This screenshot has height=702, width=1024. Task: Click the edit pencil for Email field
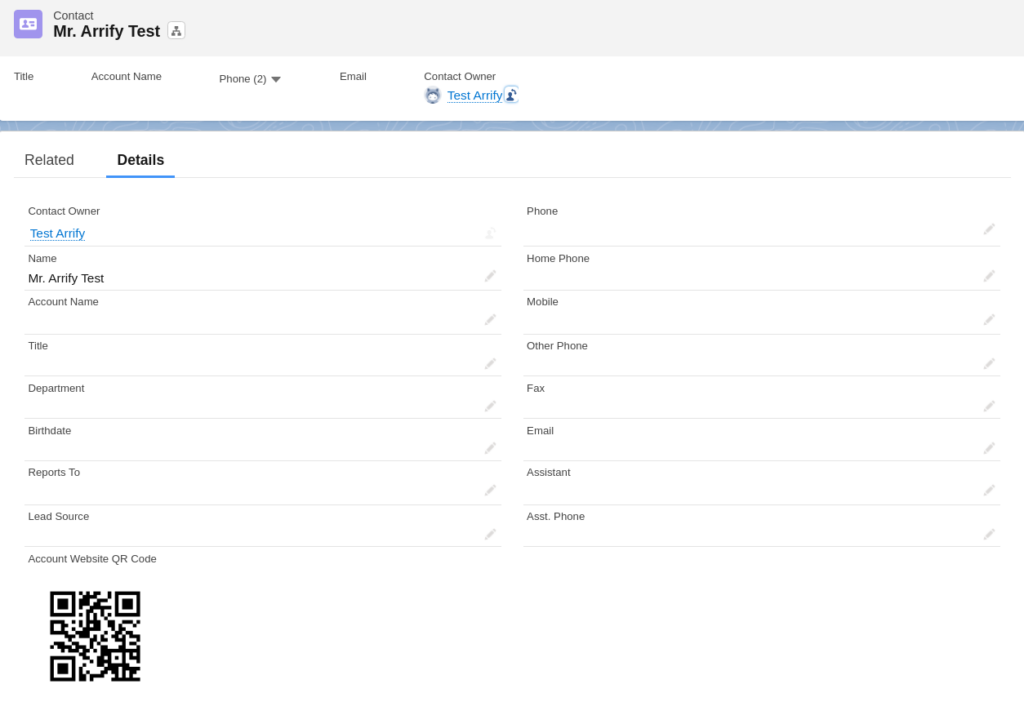[989, 448]
